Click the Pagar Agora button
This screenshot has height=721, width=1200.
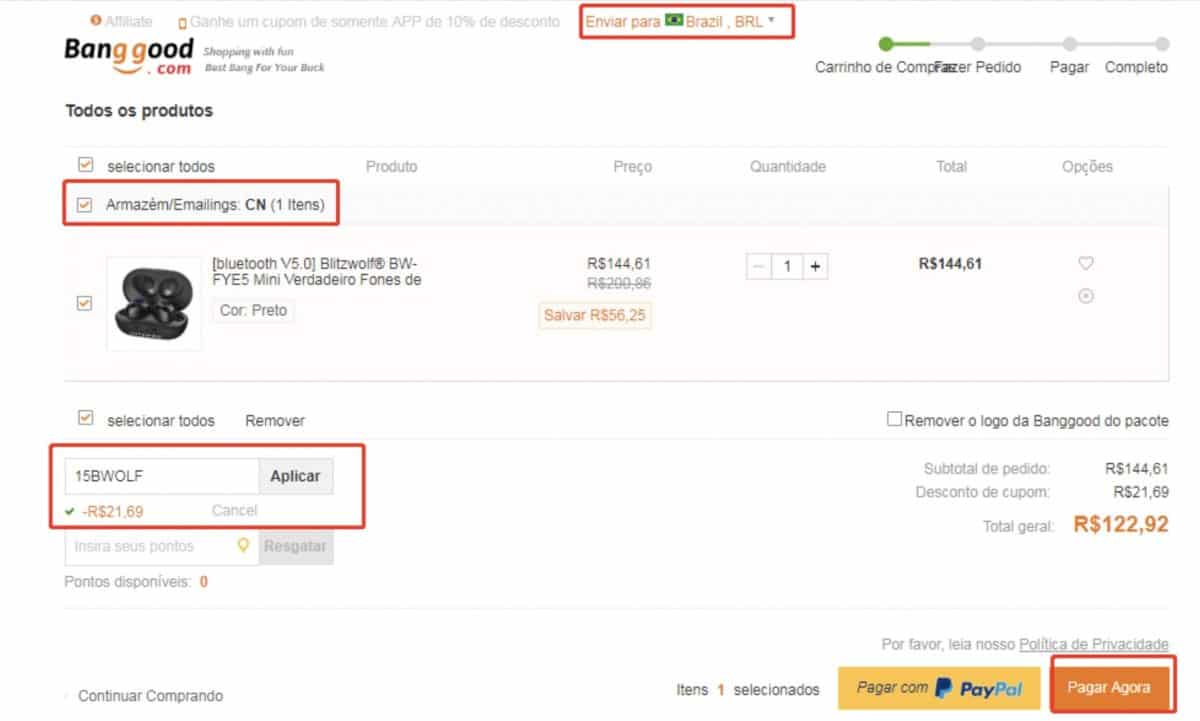[1108, 687]
